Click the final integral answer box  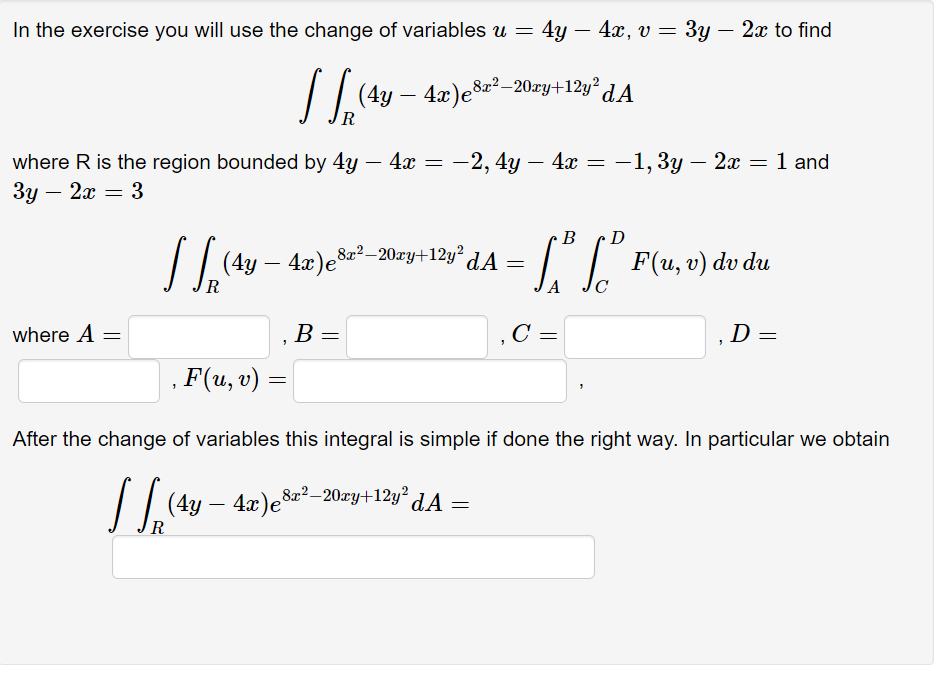pos(352,556)
